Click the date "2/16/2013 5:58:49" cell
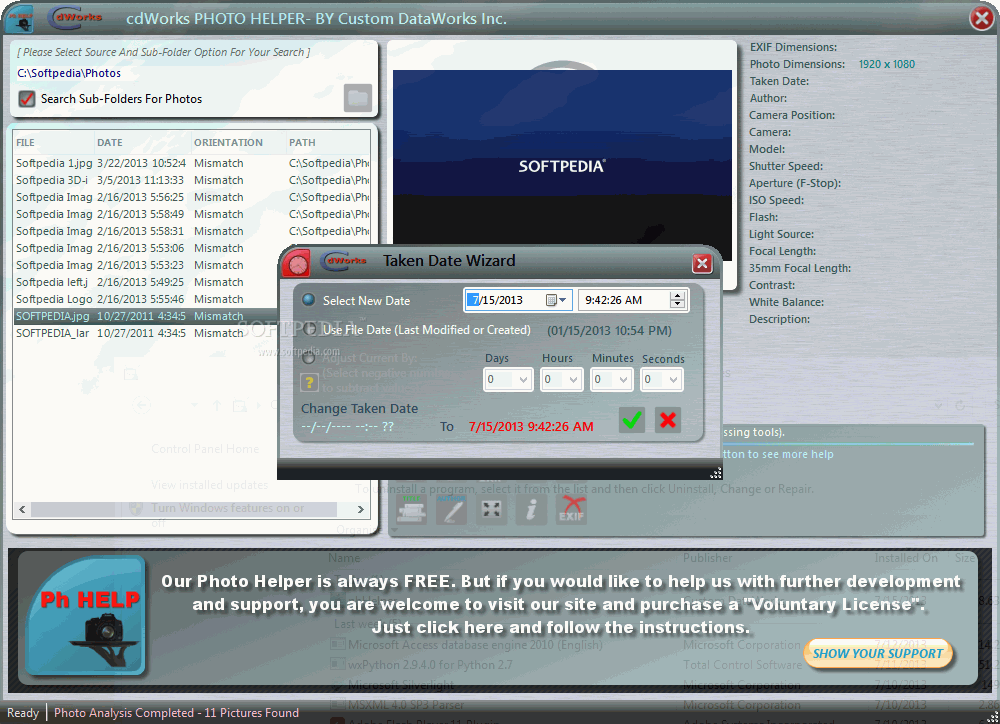The height and width of the screenshot is (724, 1000). pos(140,214)
